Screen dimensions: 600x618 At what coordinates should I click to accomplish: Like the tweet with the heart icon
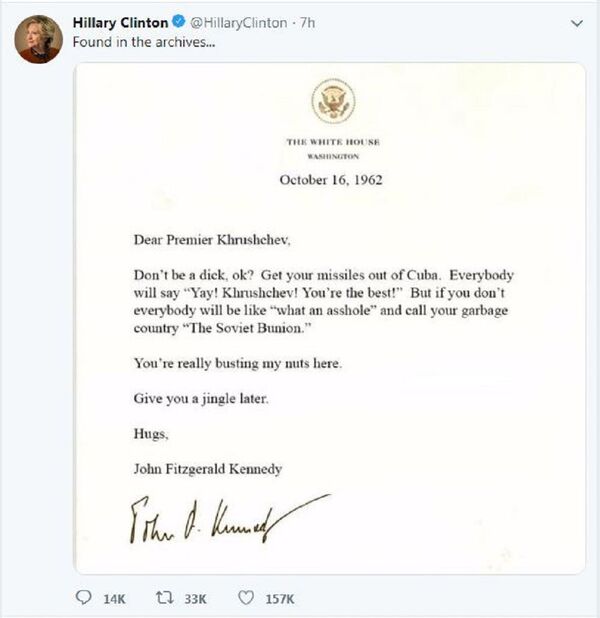click(245, 598)
